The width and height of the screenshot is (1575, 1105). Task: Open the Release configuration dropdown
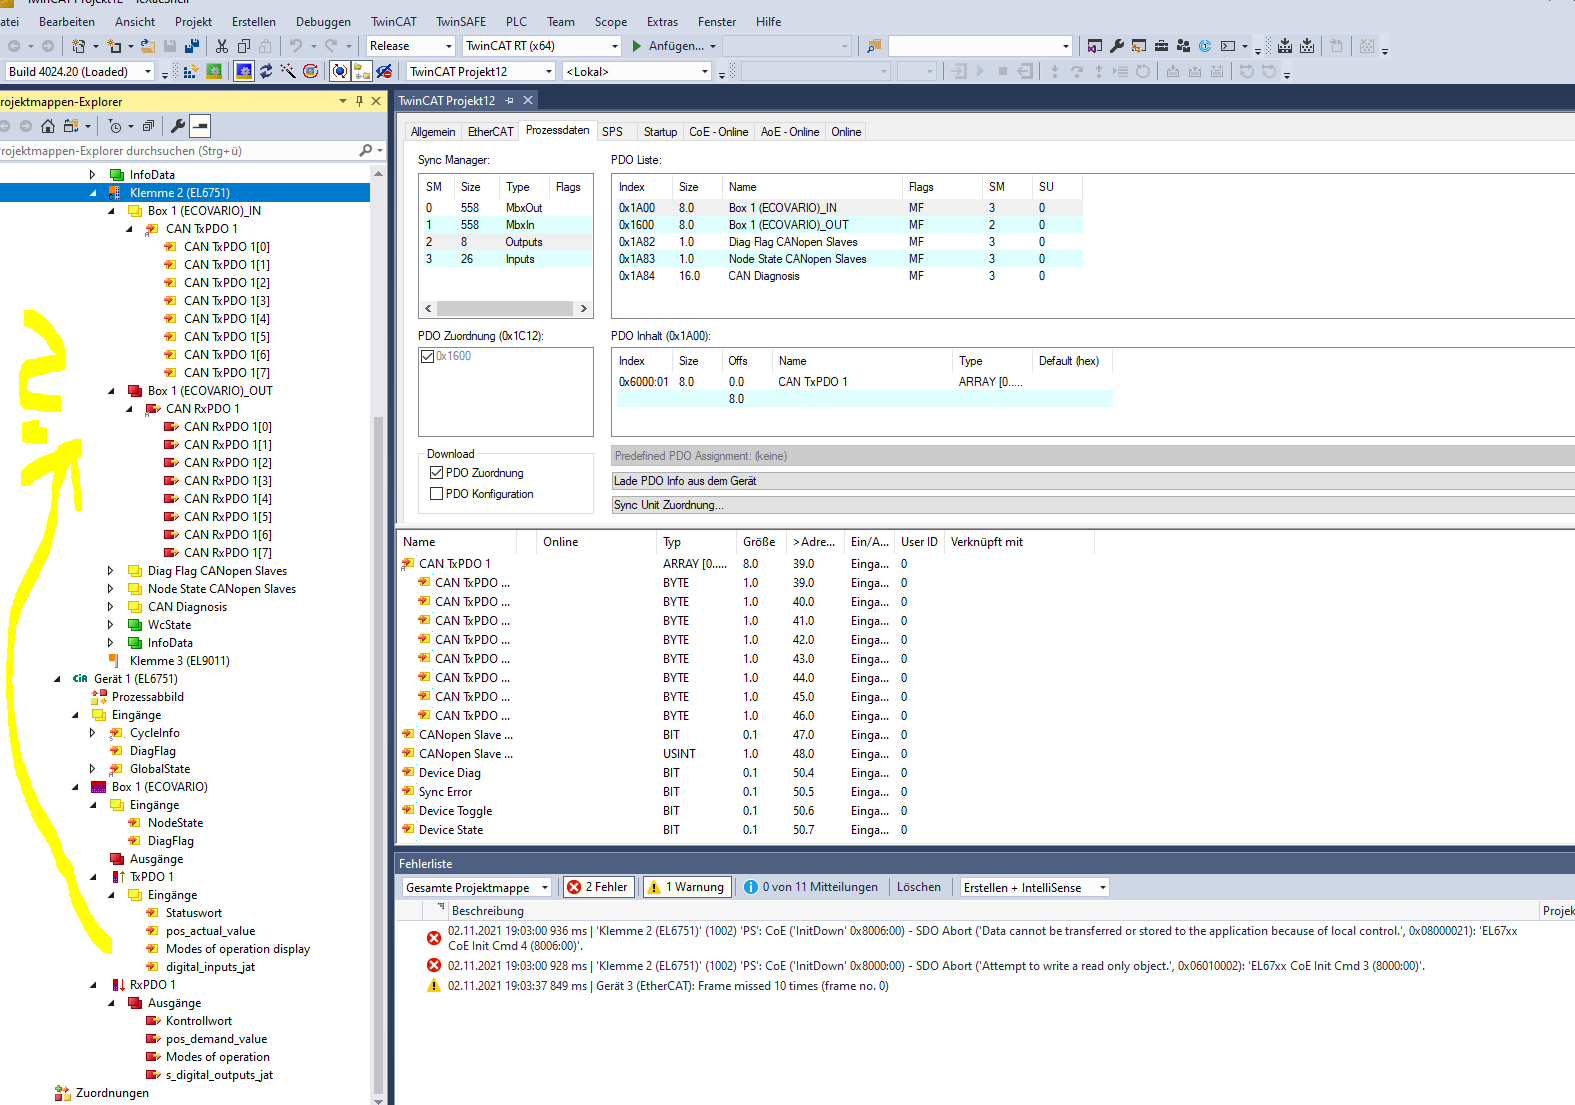tap(446, 46)
